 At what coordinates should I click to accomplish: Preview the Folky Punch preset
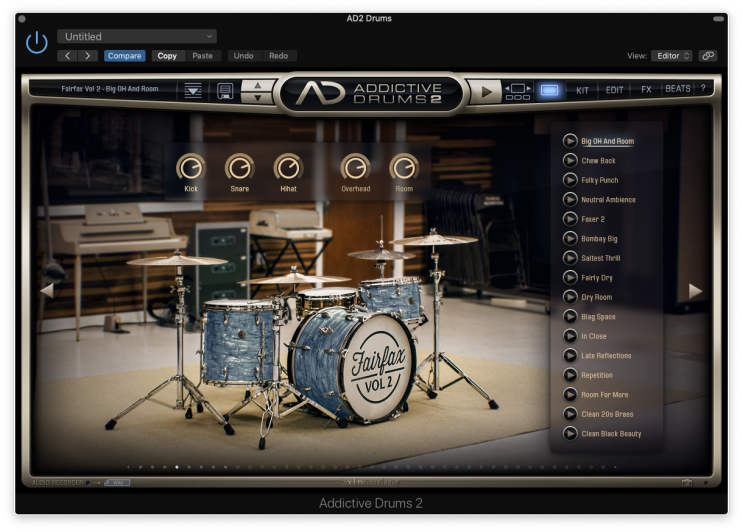pos(570,180)
